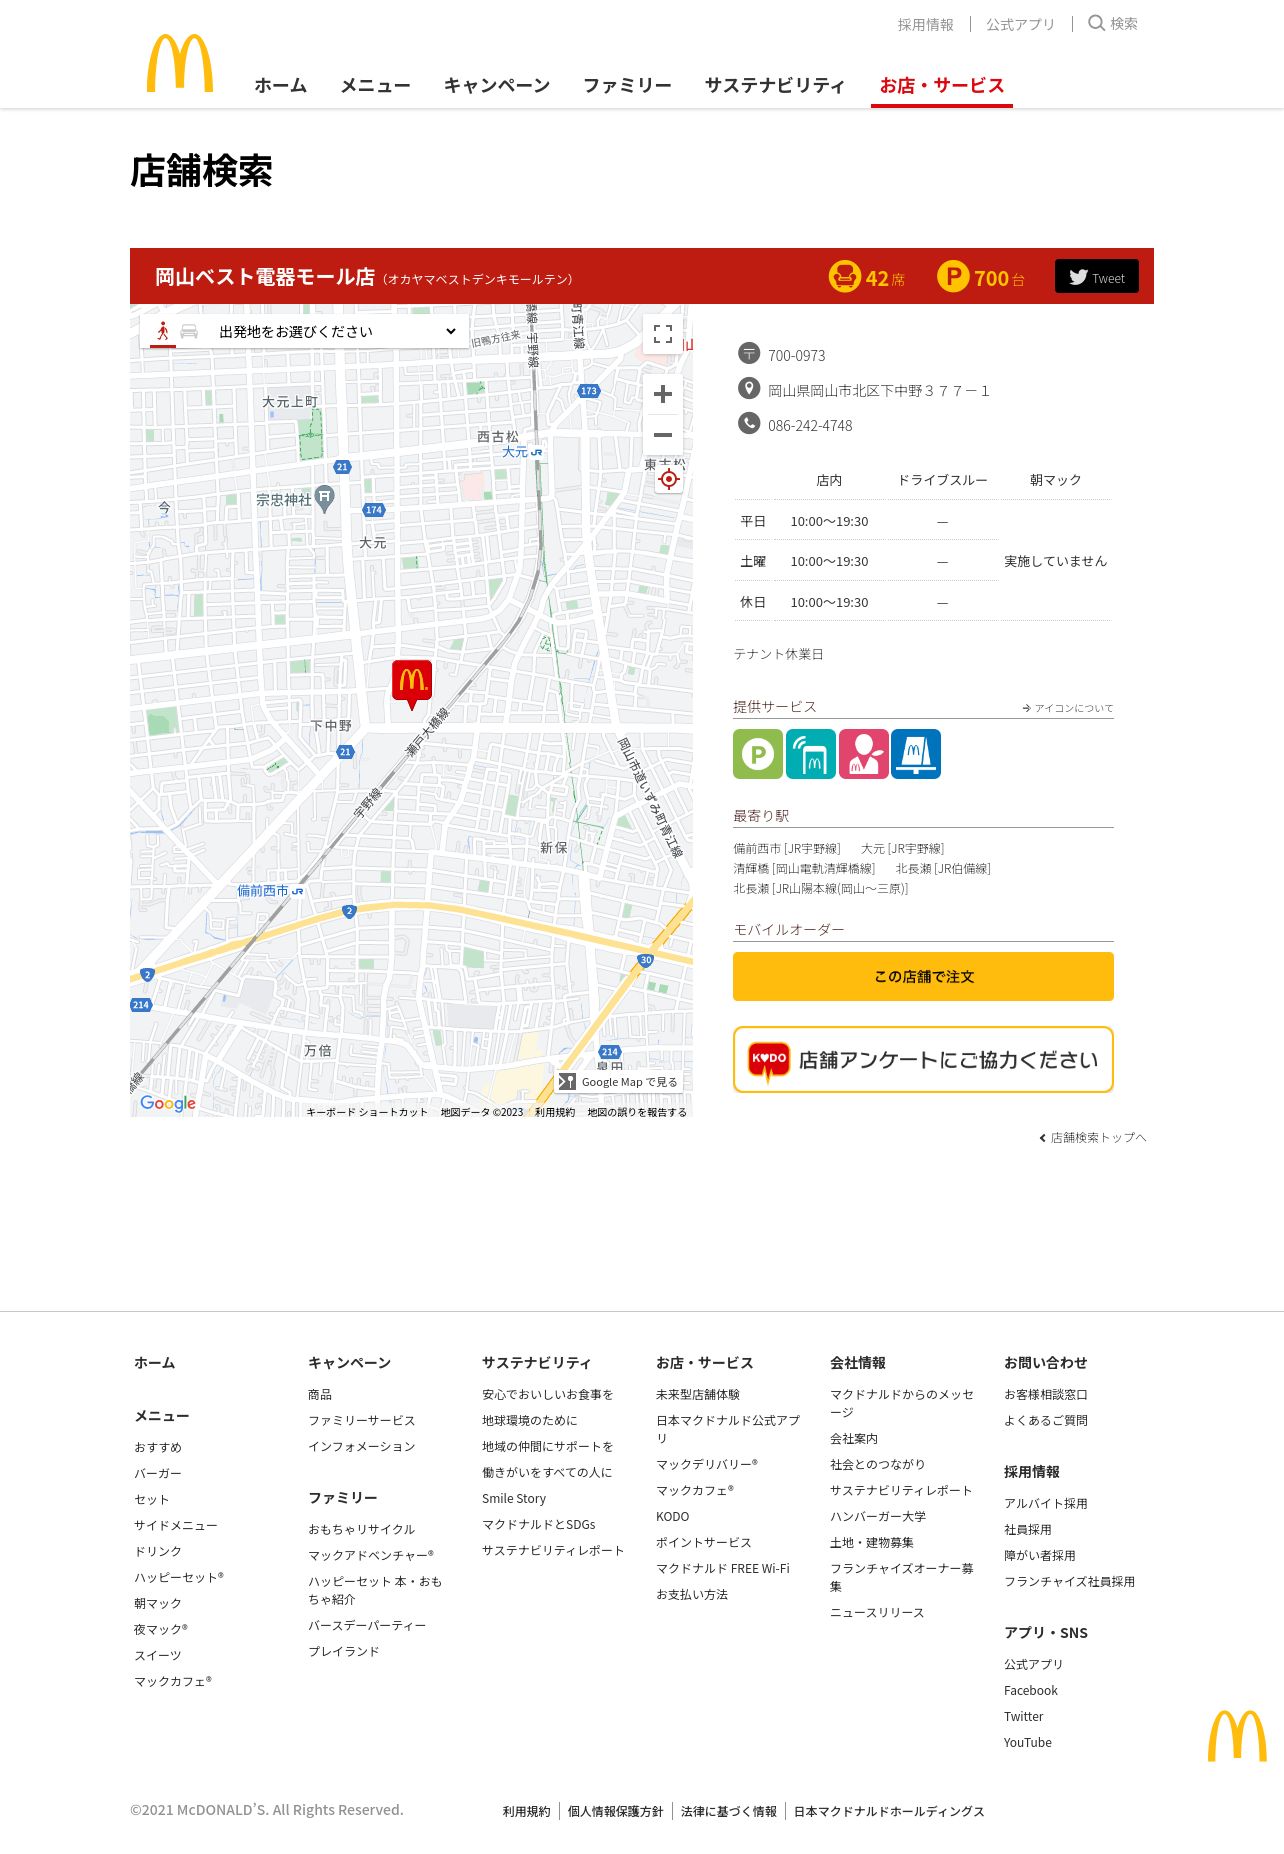1284x1854 pixels.
Task: Click the mobile order service icon
Action: pos(811,754)
